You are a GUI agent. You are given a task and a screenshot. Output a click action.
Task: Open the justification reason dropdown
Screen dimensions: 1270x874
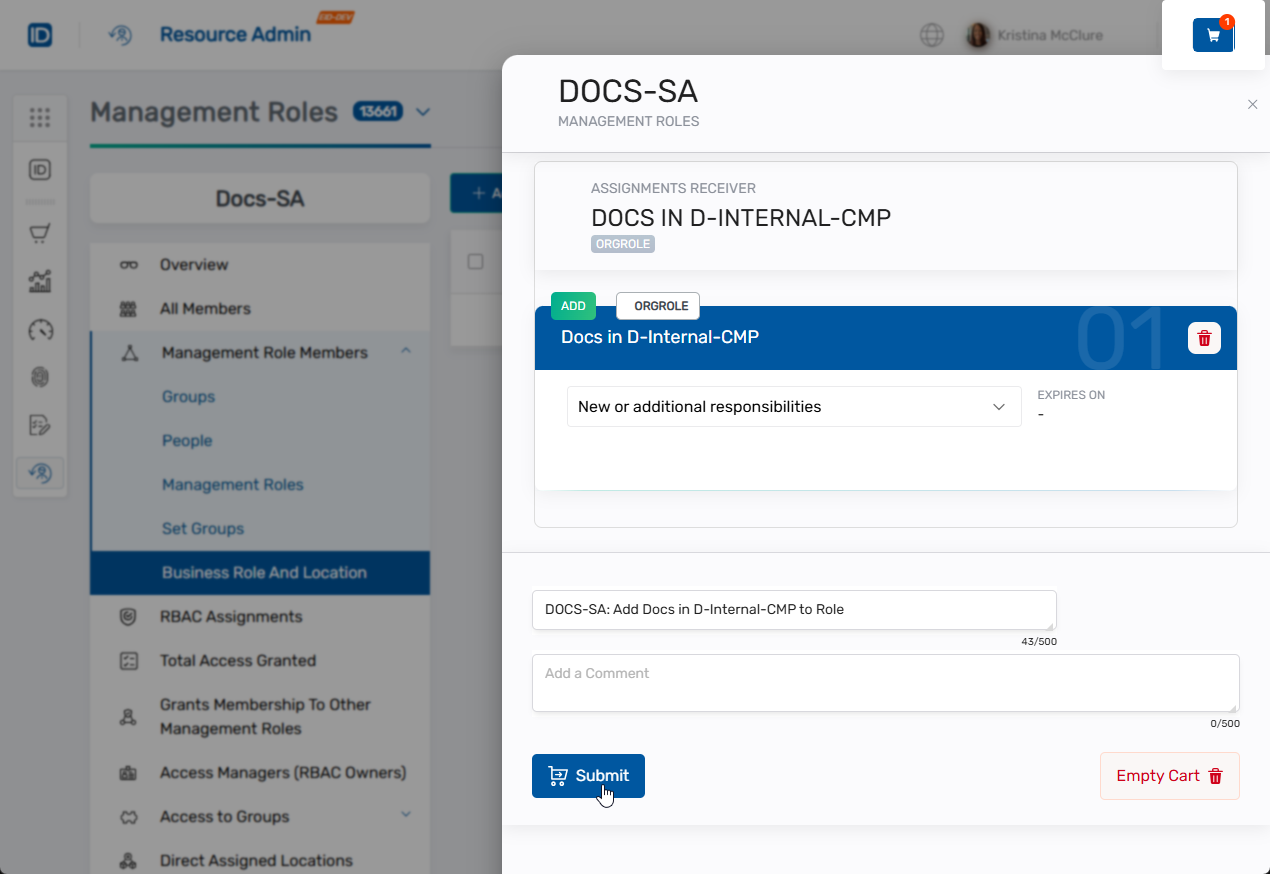793,407
